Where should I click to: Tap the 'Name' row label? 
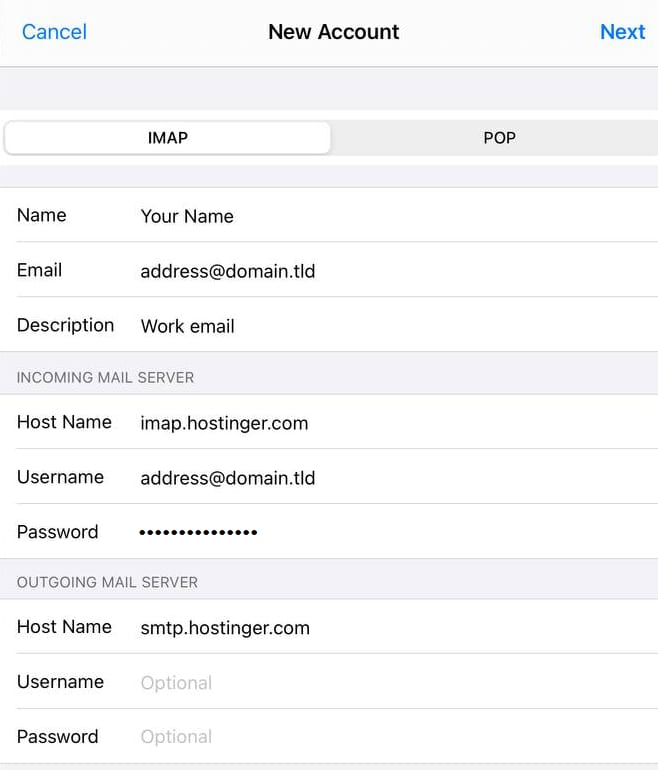point(41,215)
